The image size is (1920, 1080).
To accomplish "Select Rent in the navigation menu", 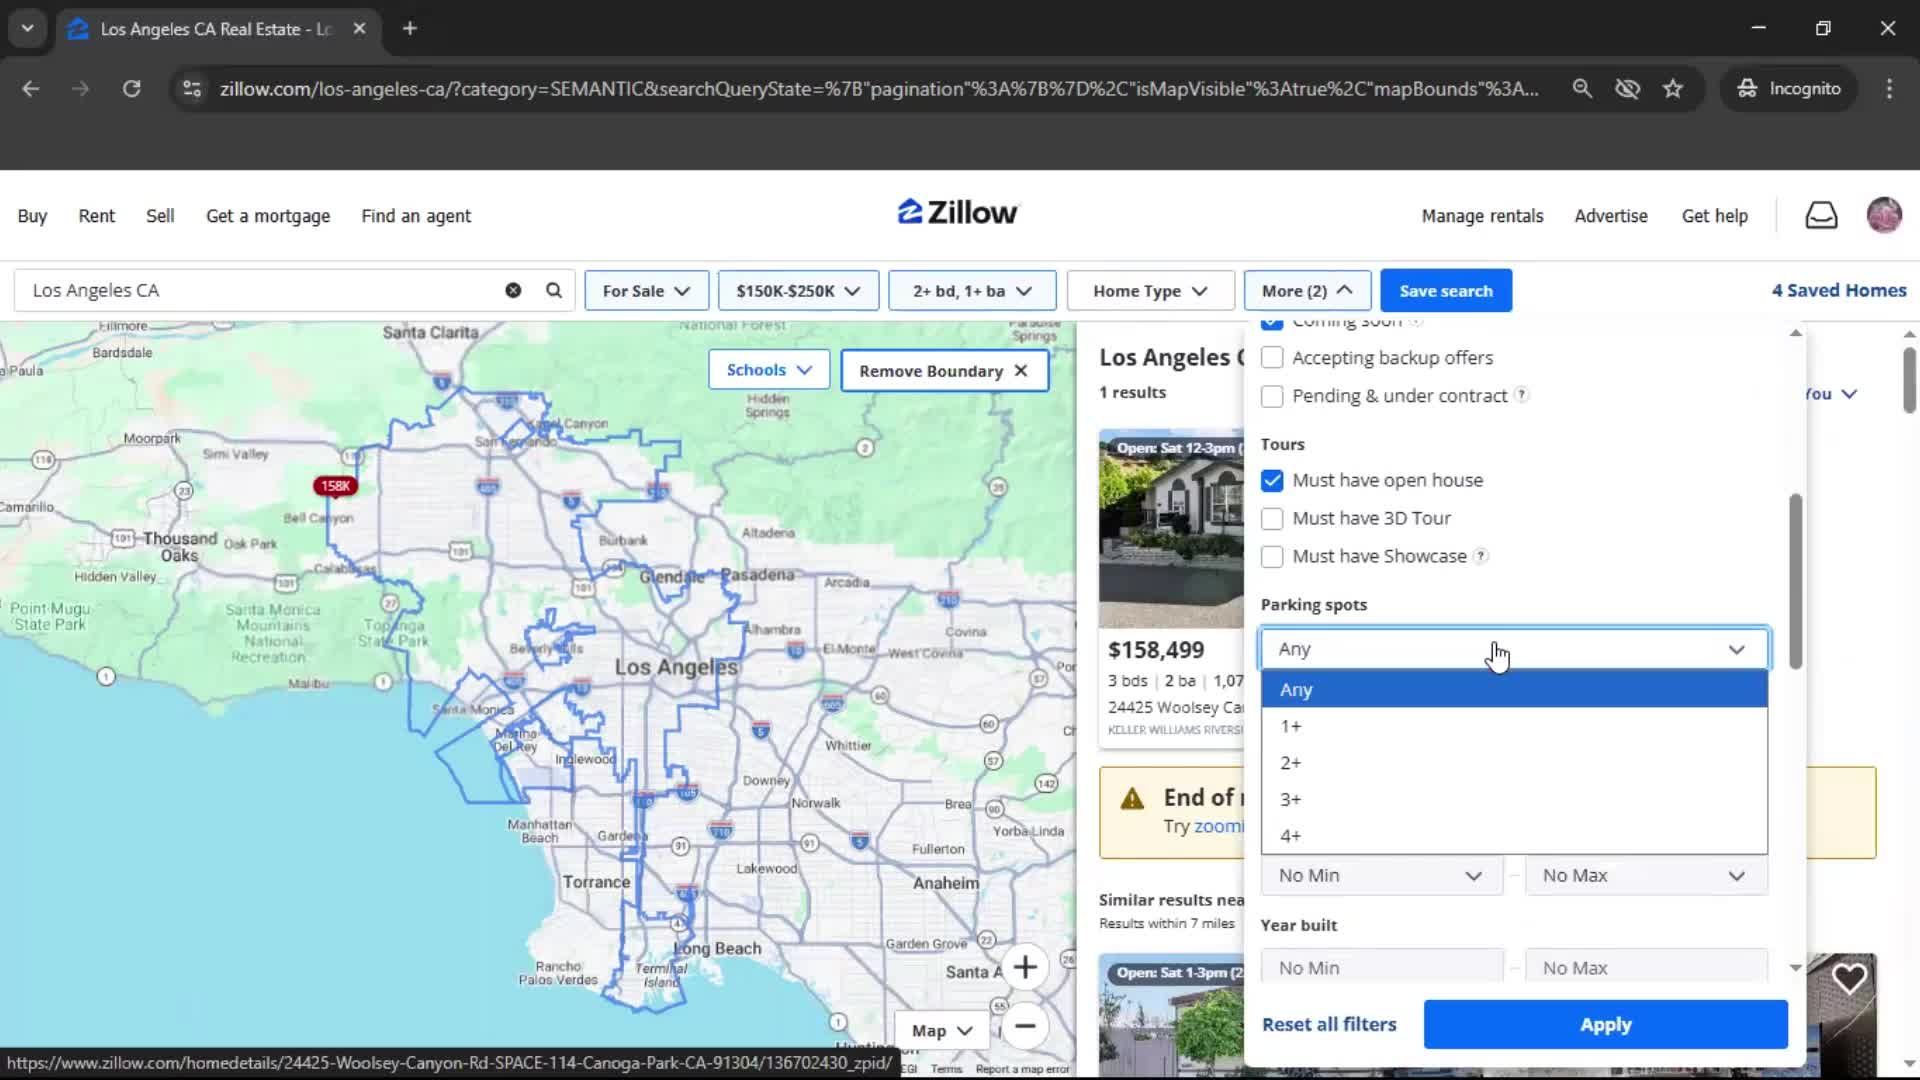I will 96,215.
